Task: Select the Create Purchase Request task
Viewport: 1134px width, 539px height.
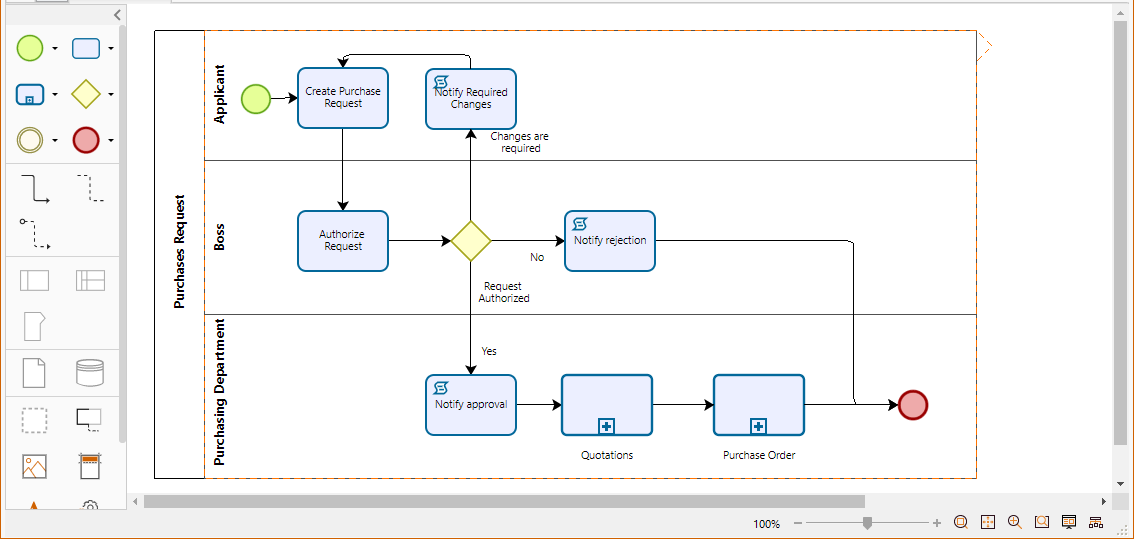Action: tap(343, 98)
